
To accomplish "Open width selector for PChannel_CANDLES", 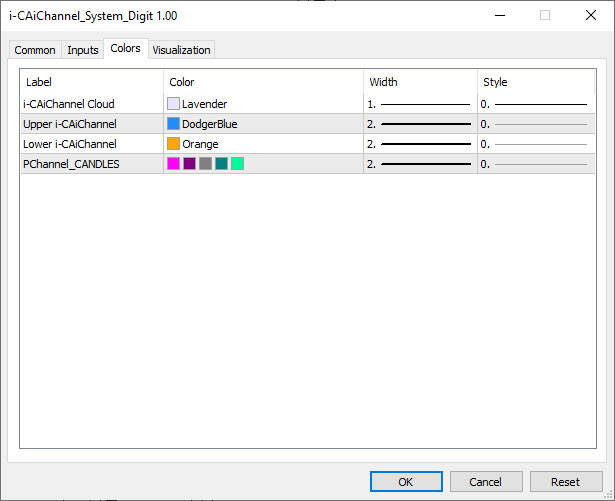I will click(420, 164).
